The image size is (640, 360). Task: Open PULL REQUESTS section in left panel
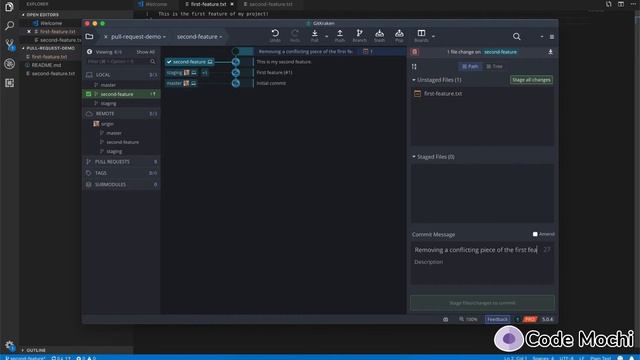coord(121,162)
